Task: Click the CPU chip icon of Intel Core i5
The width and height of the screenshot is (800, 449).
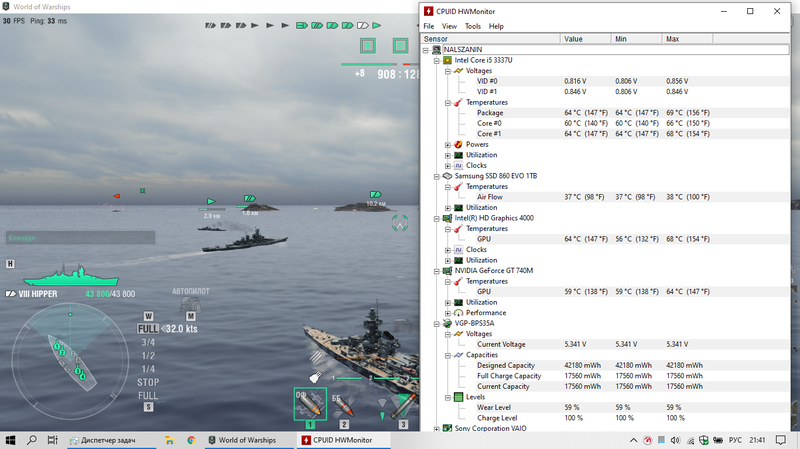Action: click(x=447, y=60)
